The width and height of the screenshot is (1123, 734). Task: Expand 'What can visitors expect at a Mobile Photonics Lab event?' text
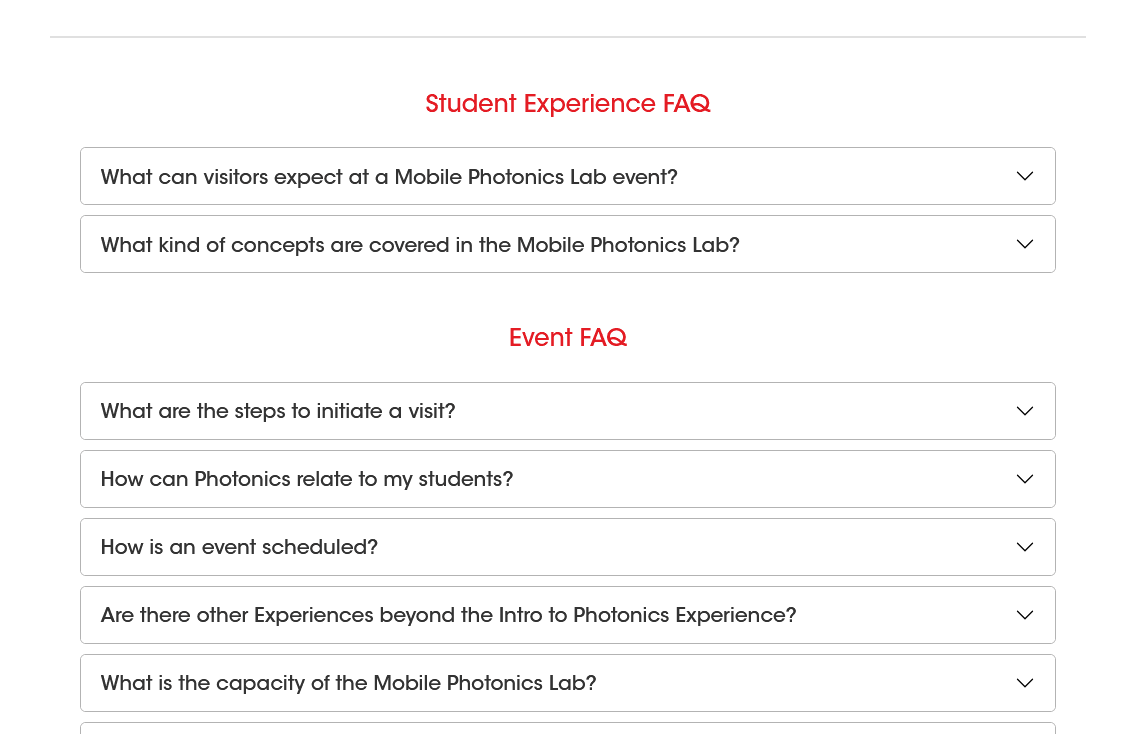[x=389, y=177]
